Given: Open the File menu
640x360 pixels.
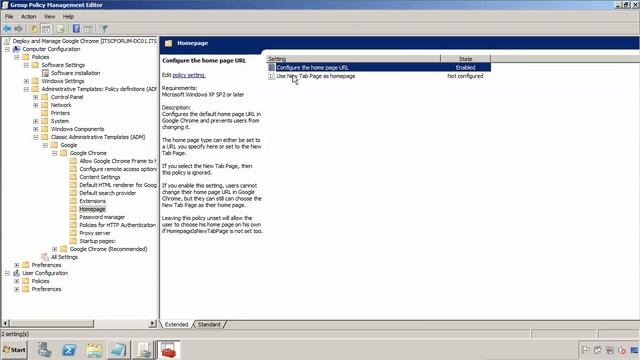Looking at the screenshot, I should coord(9,17).
